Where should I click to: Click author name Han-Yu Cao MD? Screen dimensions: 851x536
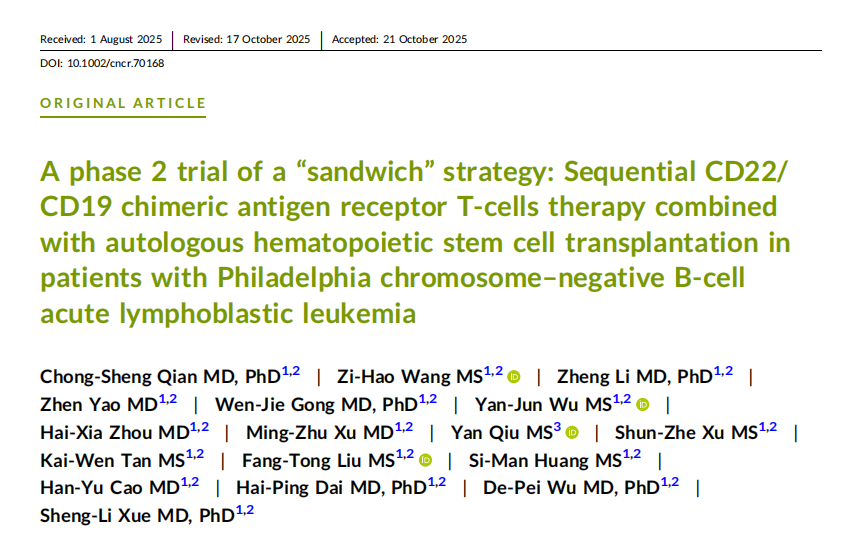pyautogui.click(x=110, y=488)
